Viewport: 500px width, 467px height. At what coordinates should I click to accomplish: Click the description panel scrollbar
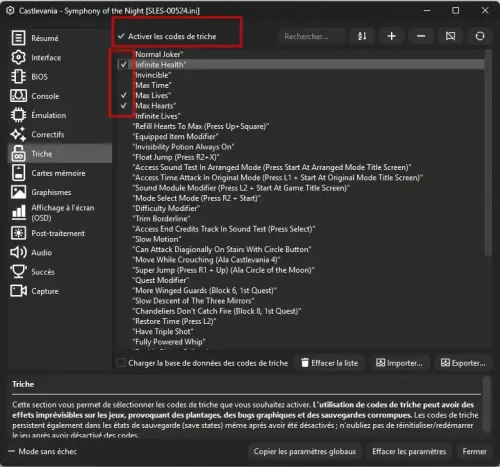pyautogui.click(x=487, y=404)
